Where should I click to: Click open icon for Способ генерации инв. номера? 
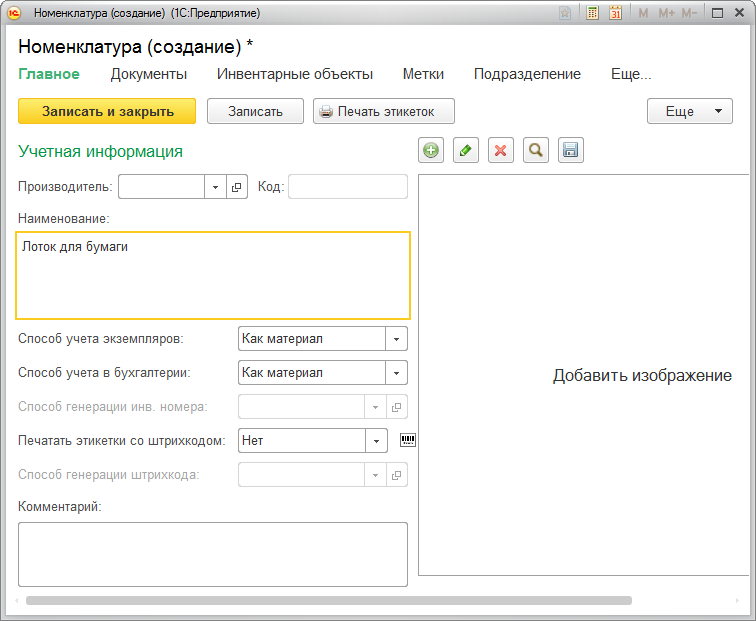[396, 407]
